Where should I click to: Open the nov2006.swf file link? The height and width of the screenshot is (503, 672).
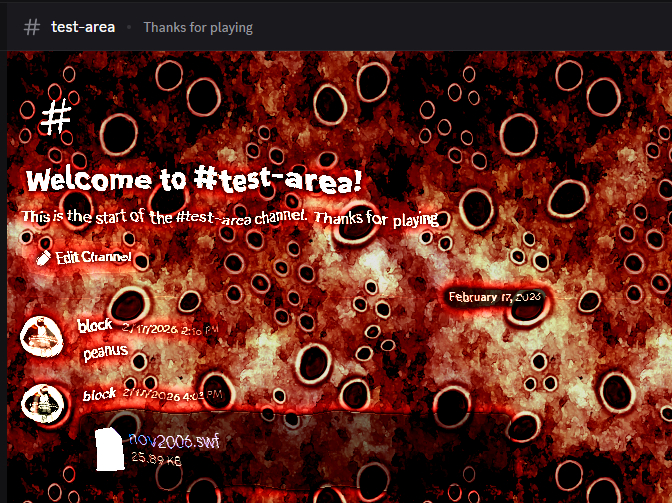pyautogui.click(x=174, y=440)
